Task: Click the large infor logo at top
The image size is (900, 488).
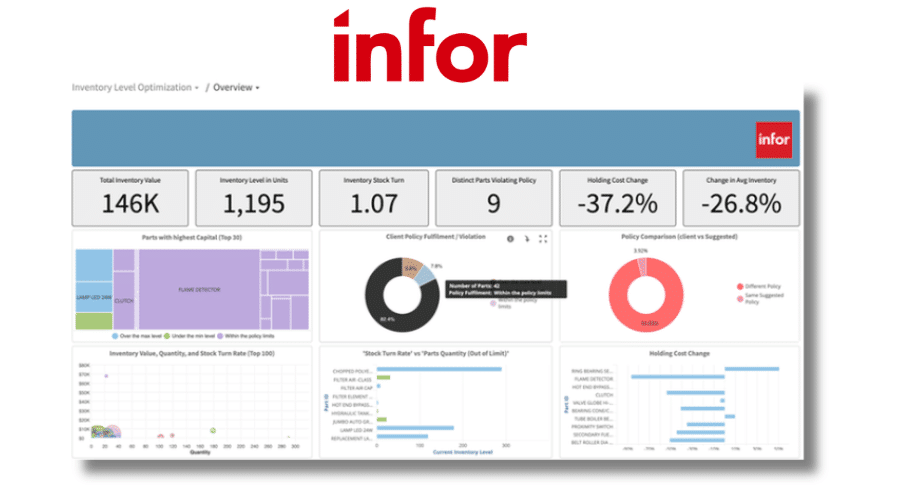Action: (429, 44)
